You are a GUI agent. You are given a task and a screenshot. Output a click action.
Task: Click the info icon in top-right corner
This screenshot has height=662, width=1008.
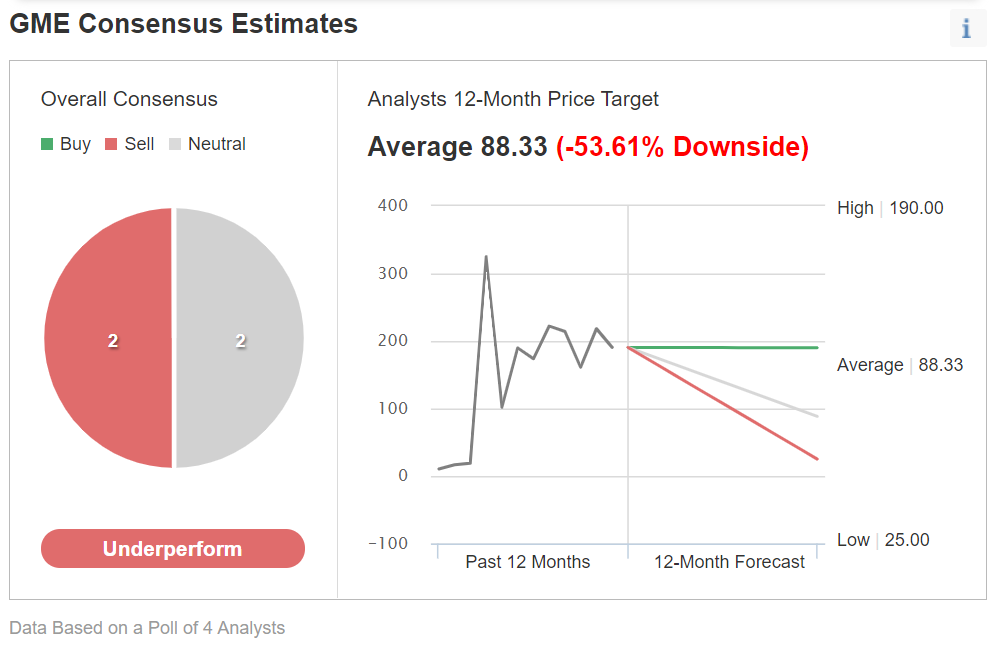coord(967,29)
